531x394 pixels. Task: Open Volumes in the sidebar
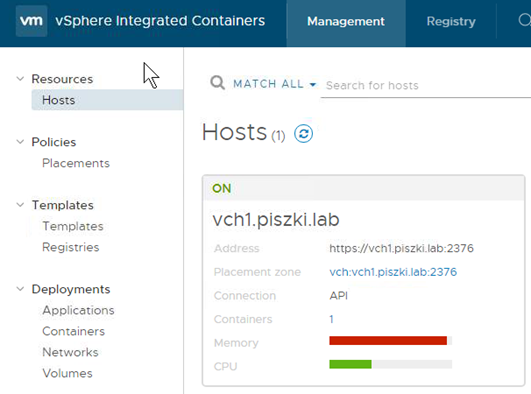tap(67, 373)
